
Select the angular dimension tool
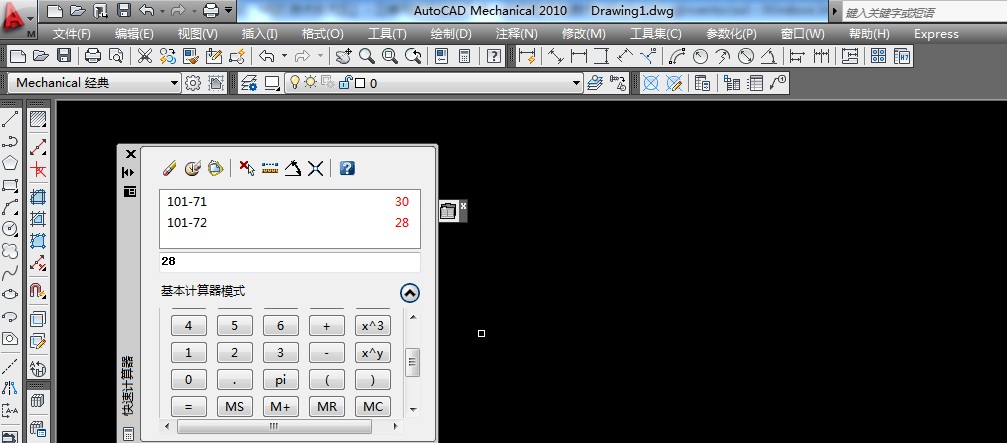tap(768, 56)
